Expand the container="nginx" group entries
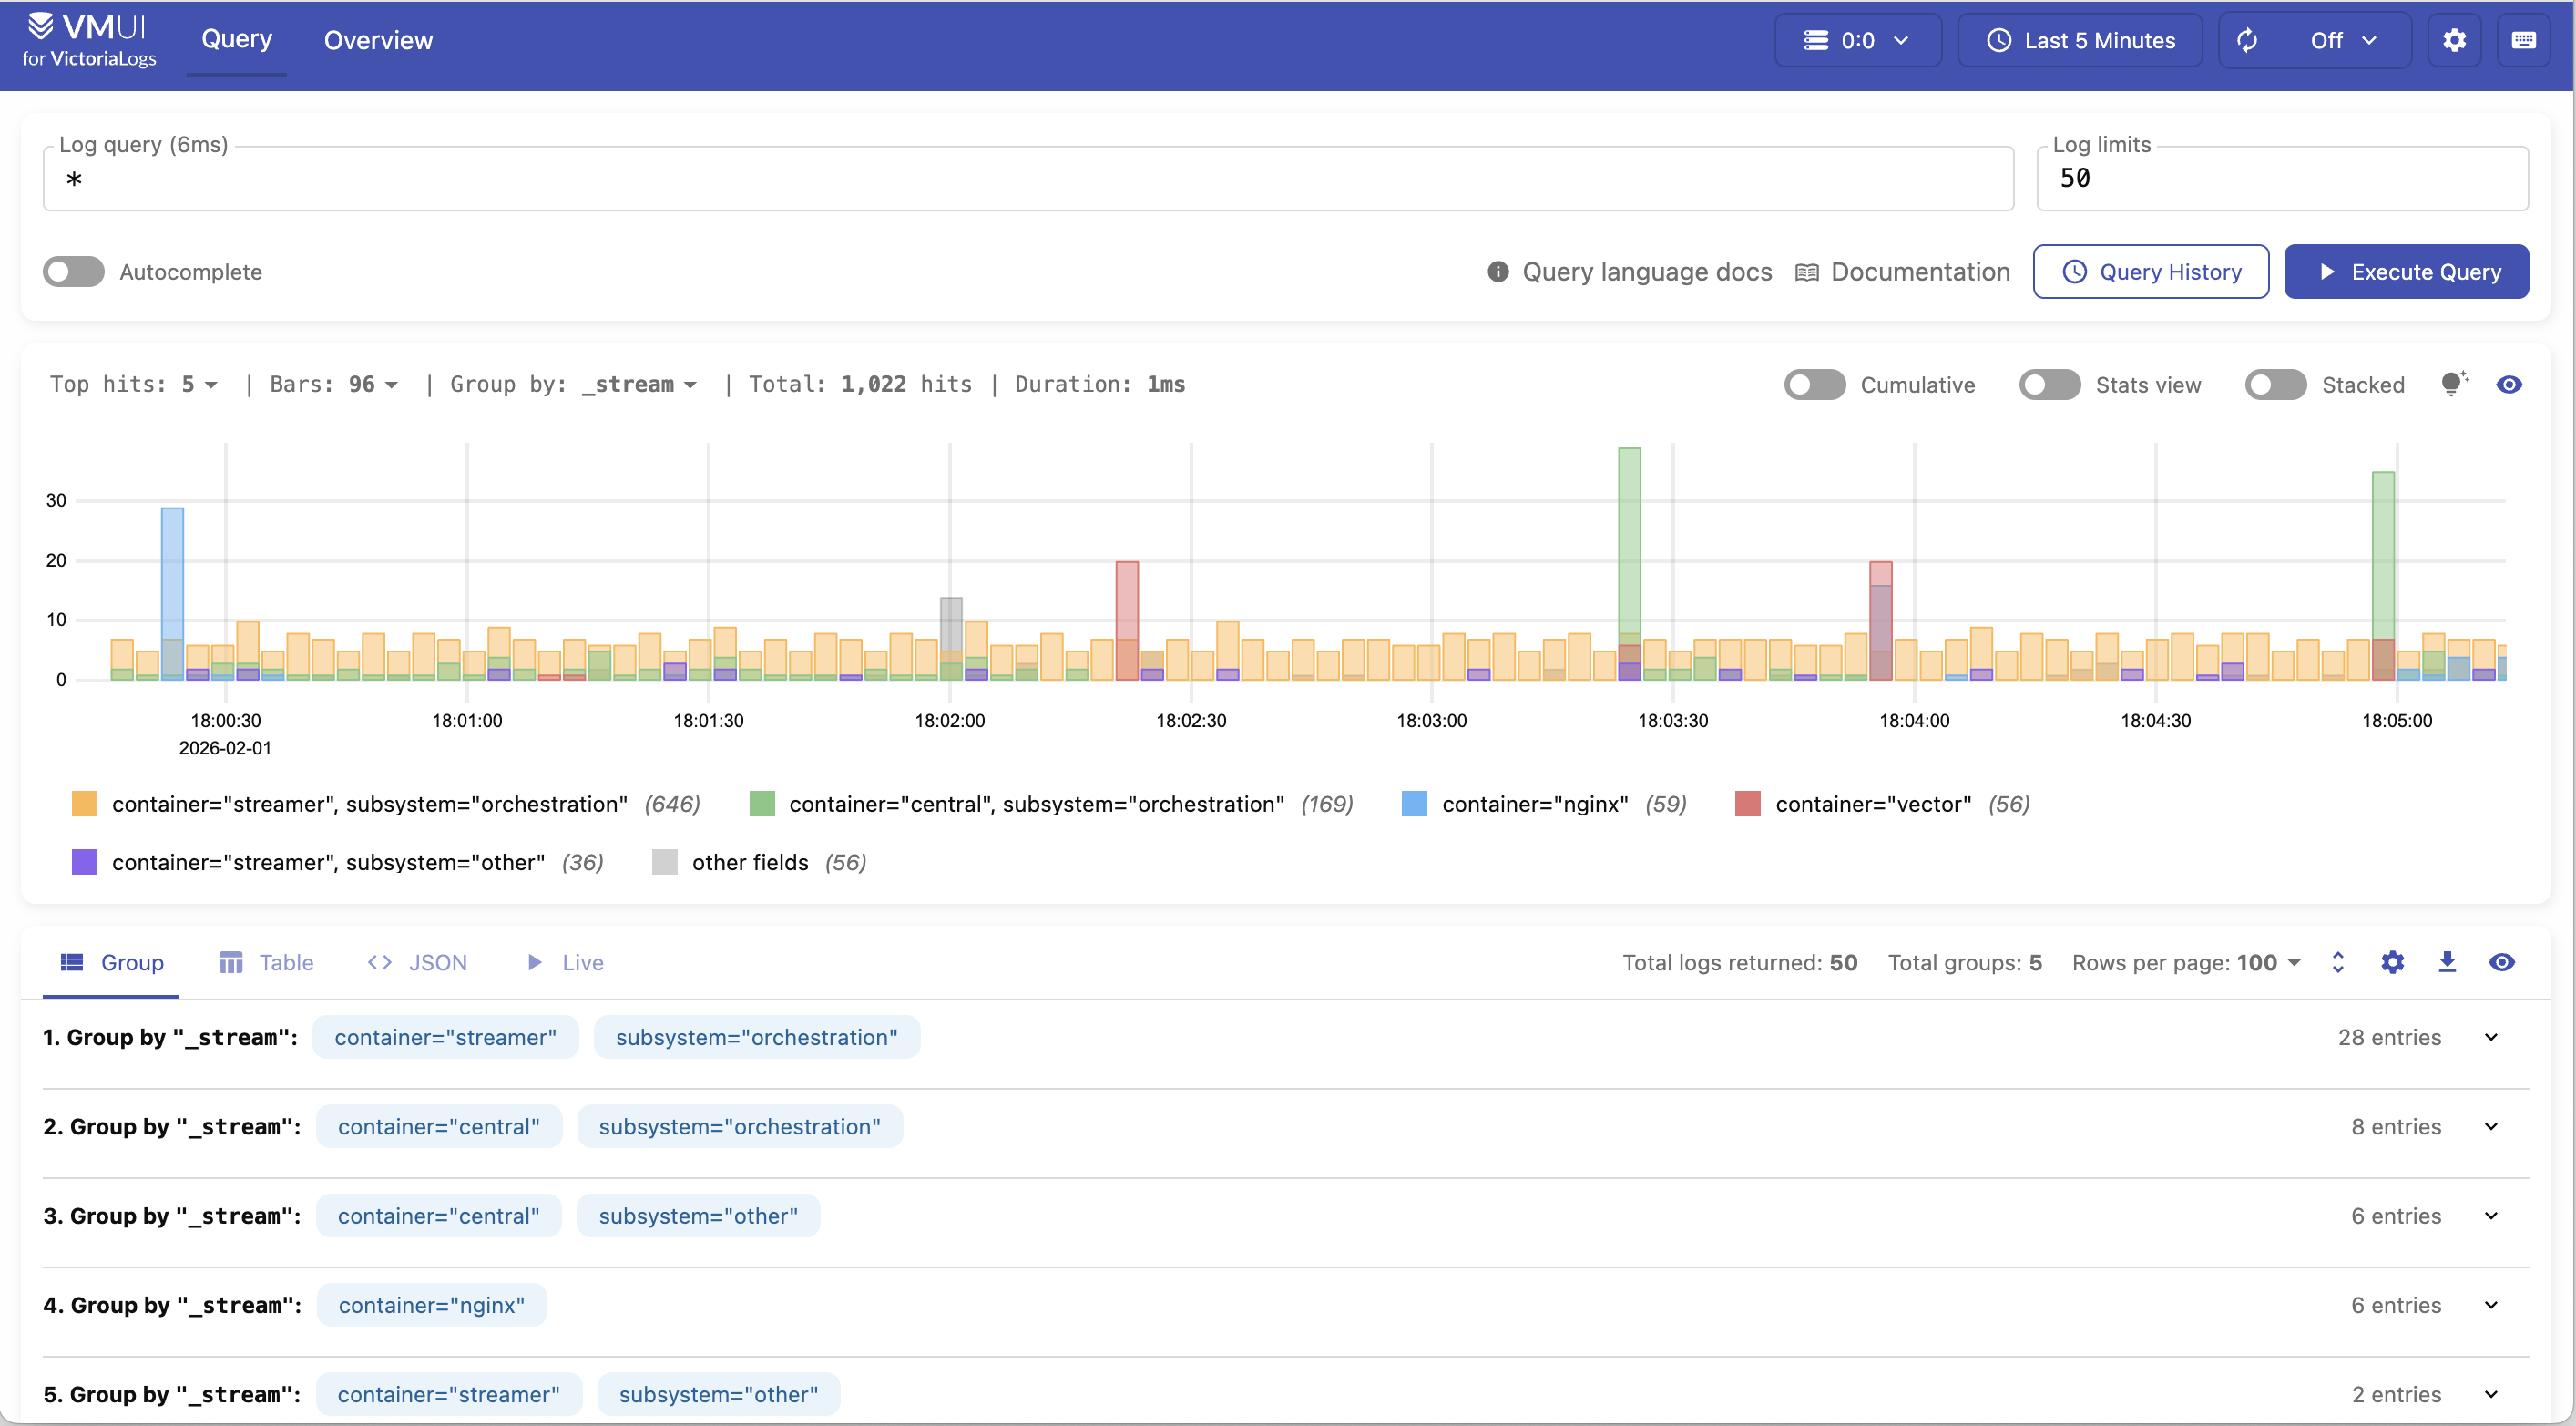Image resolution: width=2576 pixels, height=1426 pixels. (x=2491, y=1304)
